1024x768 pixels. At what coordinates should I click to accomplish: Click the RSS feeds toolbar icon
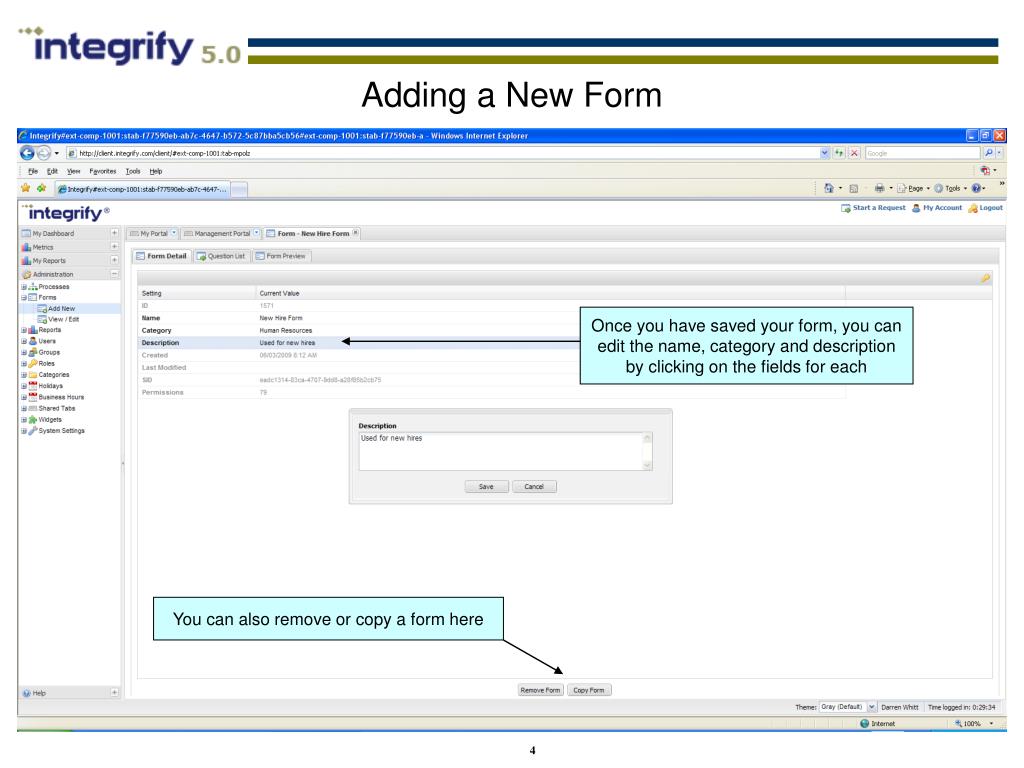point(854,188)
